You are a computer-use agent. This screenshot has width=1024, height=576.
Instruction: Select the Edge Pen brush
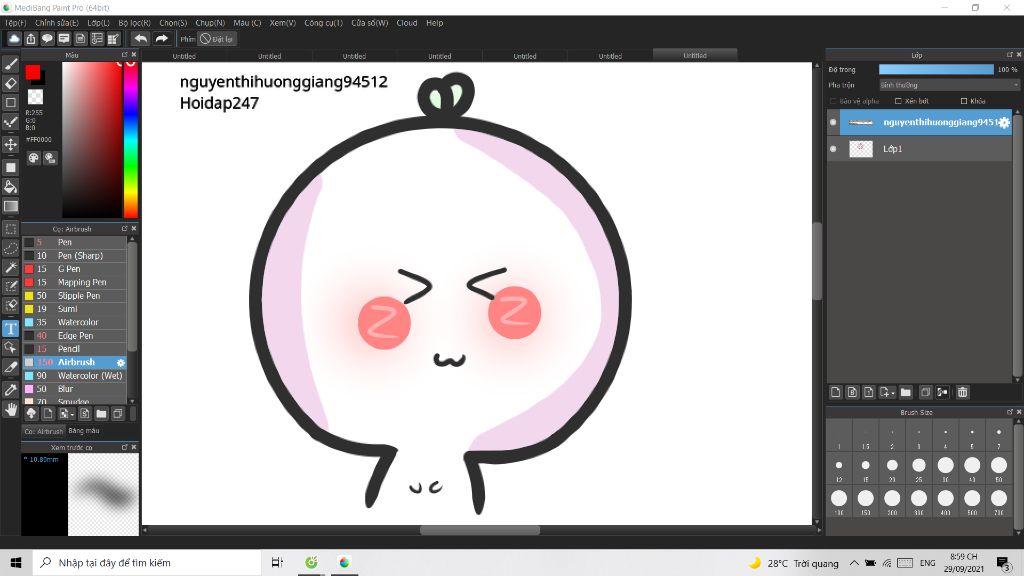coord(74,336)
